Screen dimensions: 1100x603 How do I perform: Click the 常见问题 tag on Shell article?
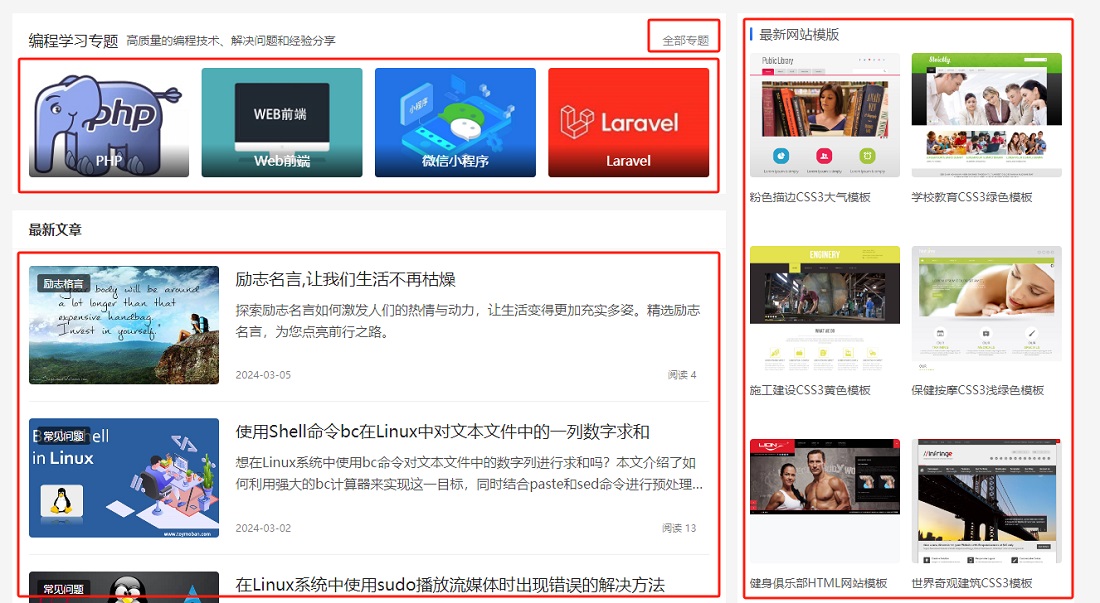point(63,436)
